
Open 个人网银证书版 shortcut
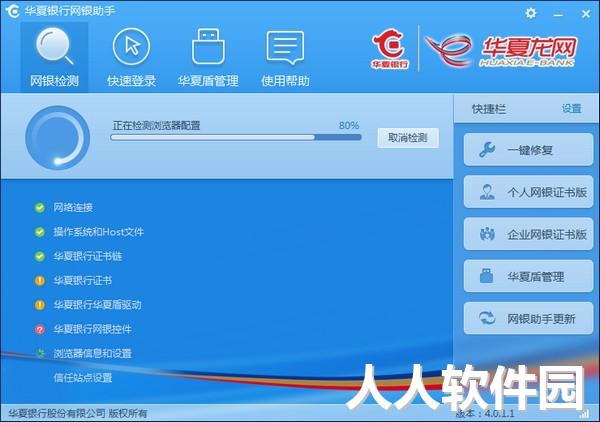point(528,192)
